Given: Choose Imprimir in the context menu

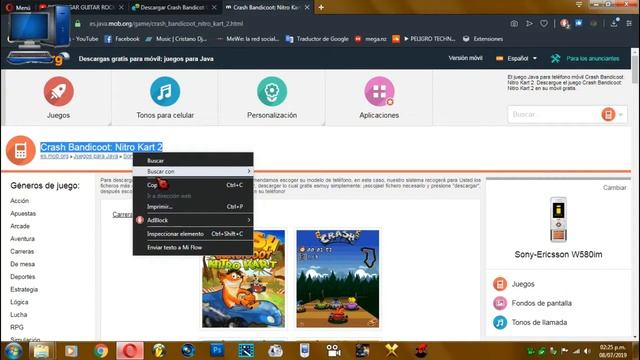Looking at the screenshot, I should pyautogui.click(x=193, y=207).
